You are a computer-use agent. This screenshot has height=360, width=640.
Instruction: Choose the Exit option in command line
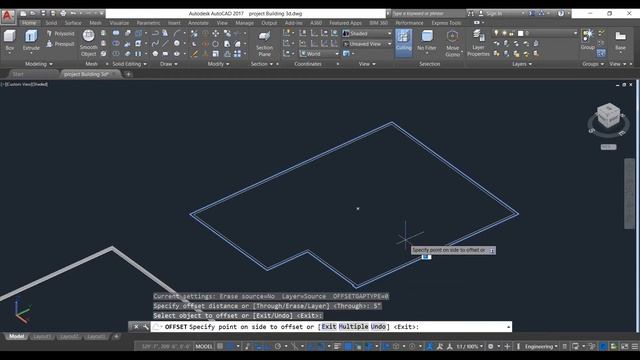[329, 327]
